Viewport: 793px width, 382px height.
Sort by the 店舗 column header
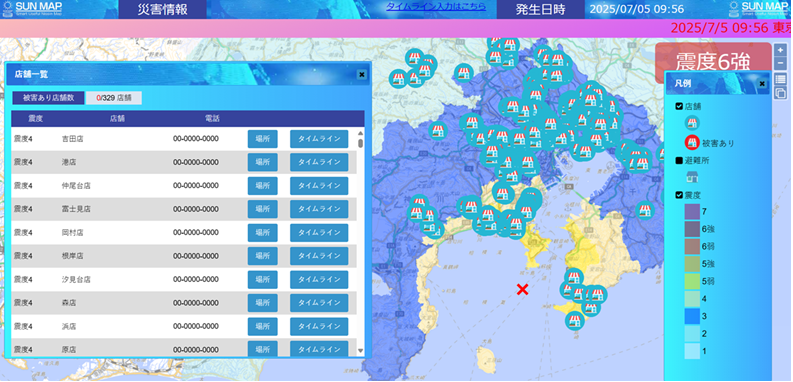click(x=117, y=118)
